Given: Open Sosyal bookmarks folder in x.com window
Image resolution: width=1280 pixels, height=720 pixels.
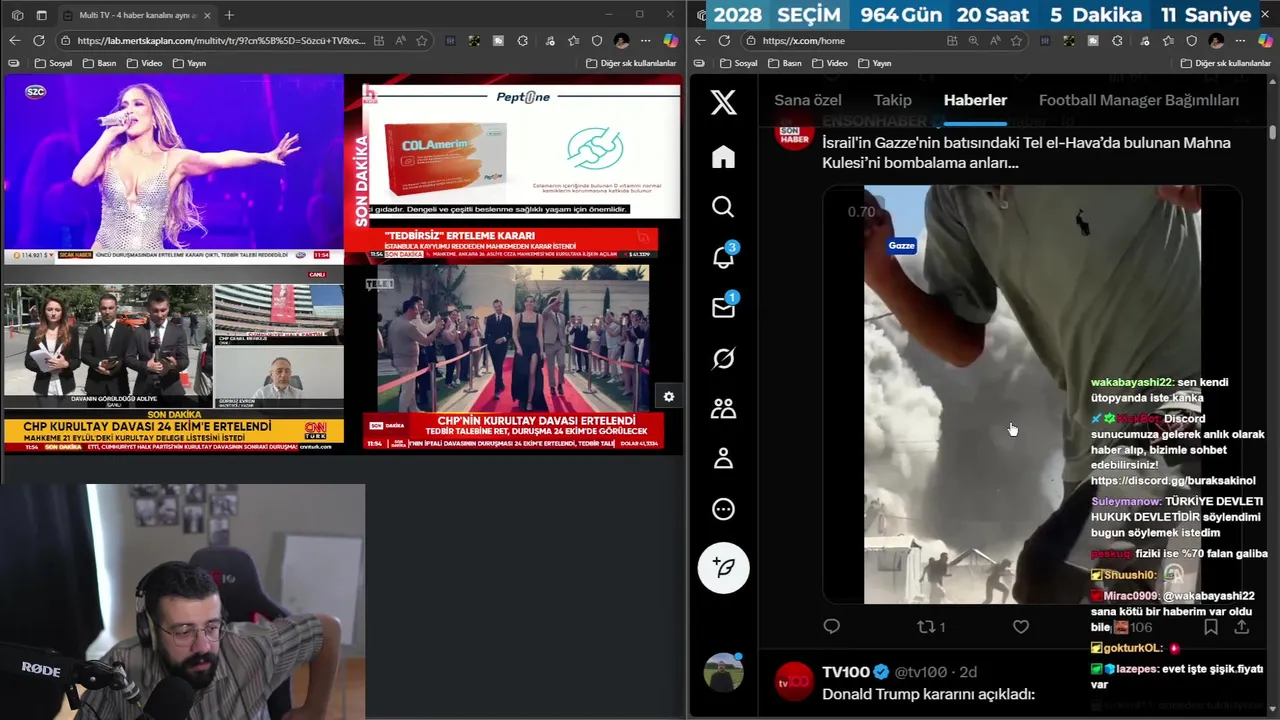Looking at the screenshot, I should [x=738, y=63].
